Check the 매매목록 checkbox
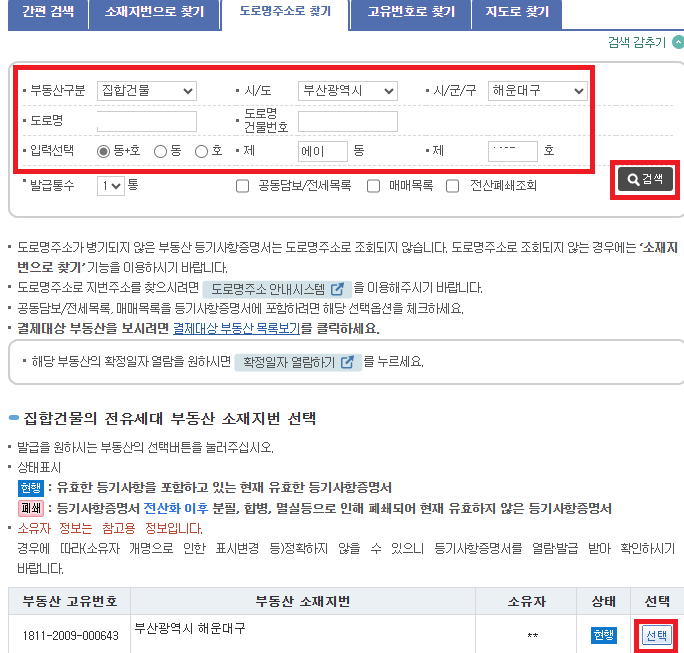Viewport: 684px width, 653px height. (x=373, y=186)
